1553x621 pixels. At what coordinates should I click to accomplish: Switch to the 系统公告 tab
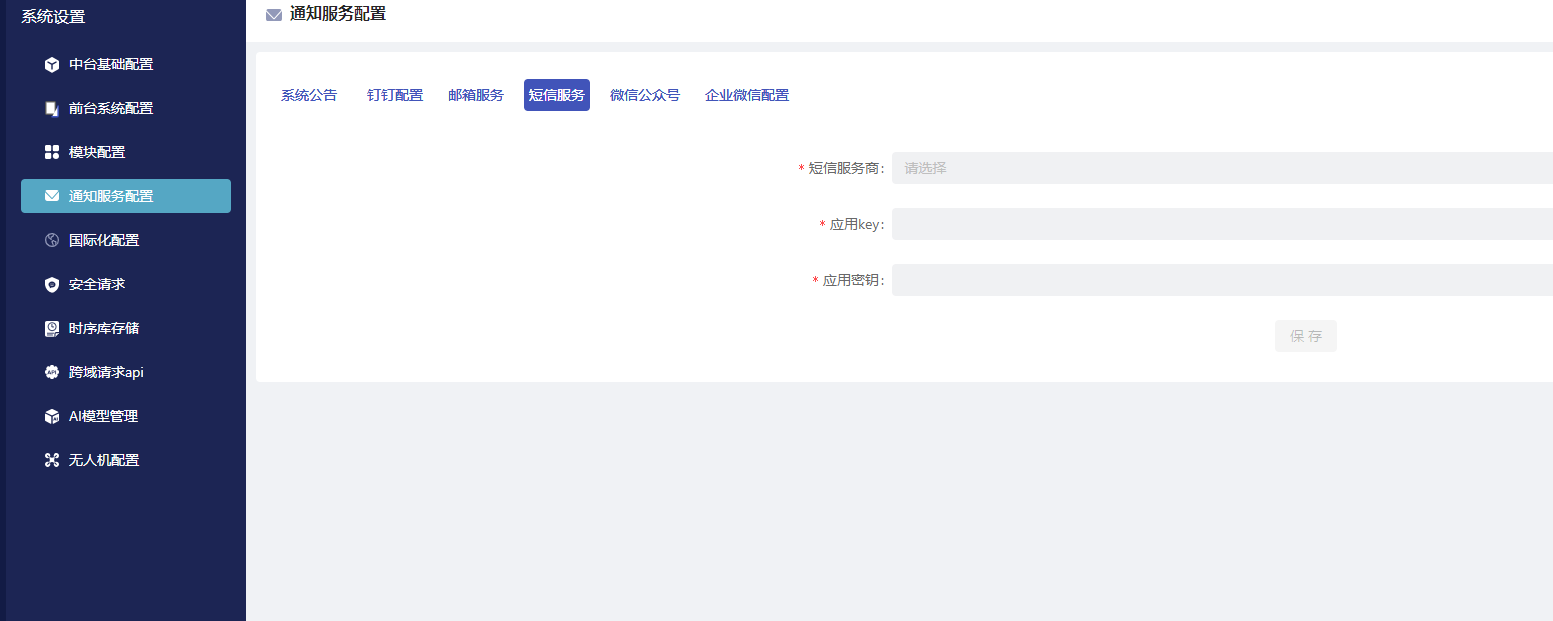pyautogui.click(x=309, y=95)
